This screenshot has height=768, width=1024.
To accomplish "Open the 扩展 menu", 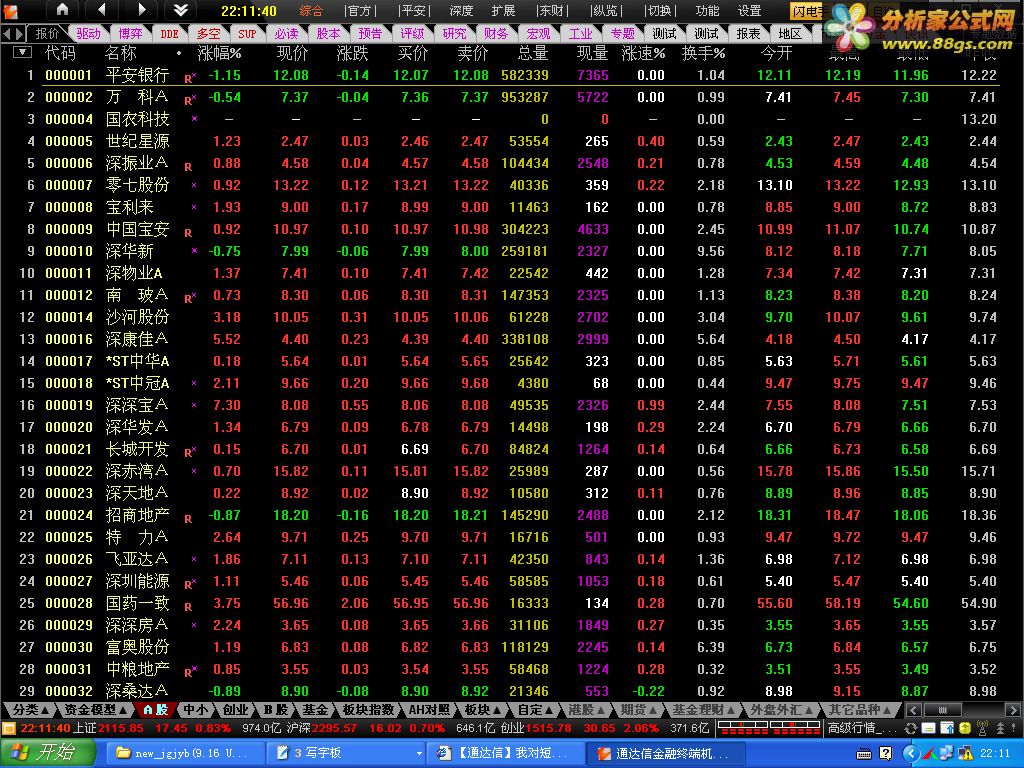I will tap(503, 10).
